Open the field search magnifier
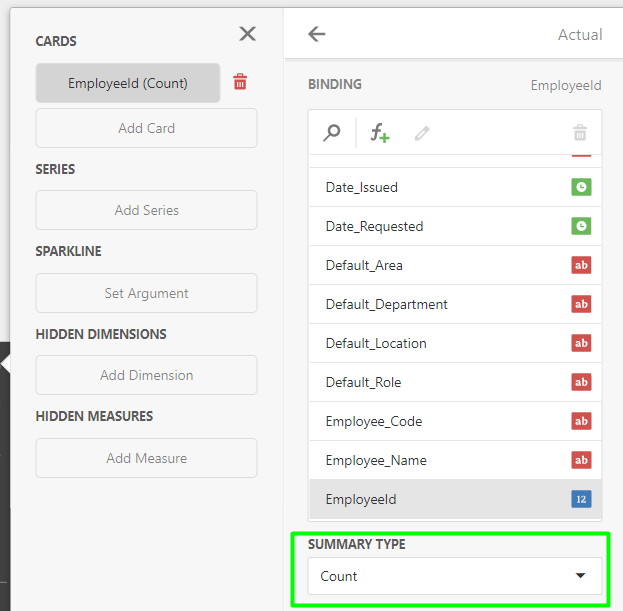The image size is (623, 611). pos(332,133)
